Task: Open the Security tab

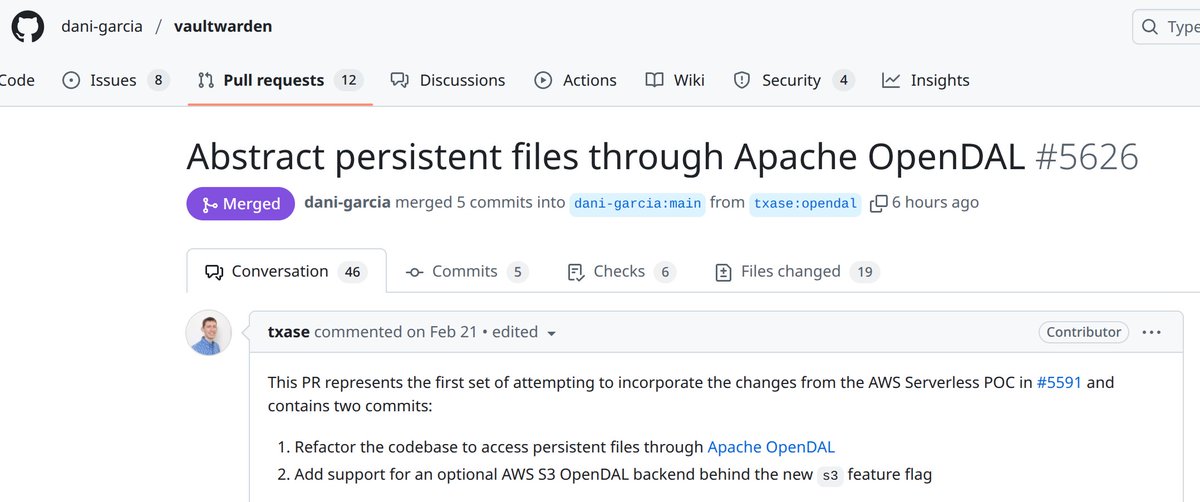Action: [x=794, y=80]
